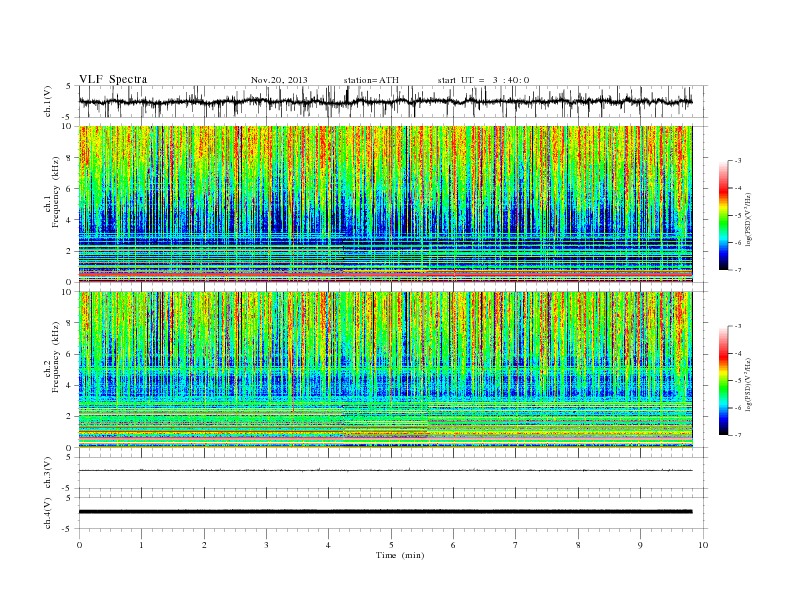Viewport: 792px width, 612px height.
Task: Click the ch.1 "Frequency (kHz)" axis label
Action: coord(56,192)
